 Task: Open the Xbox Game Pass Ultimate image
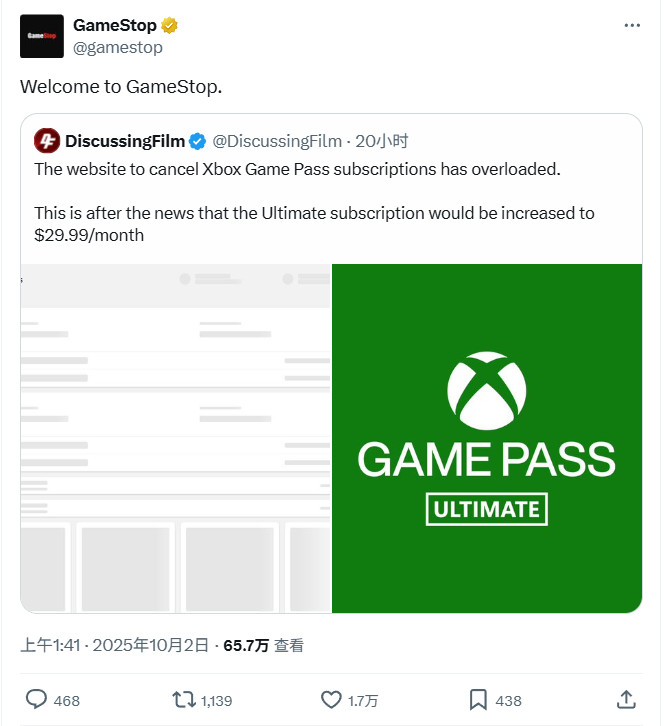click(486, 438)
